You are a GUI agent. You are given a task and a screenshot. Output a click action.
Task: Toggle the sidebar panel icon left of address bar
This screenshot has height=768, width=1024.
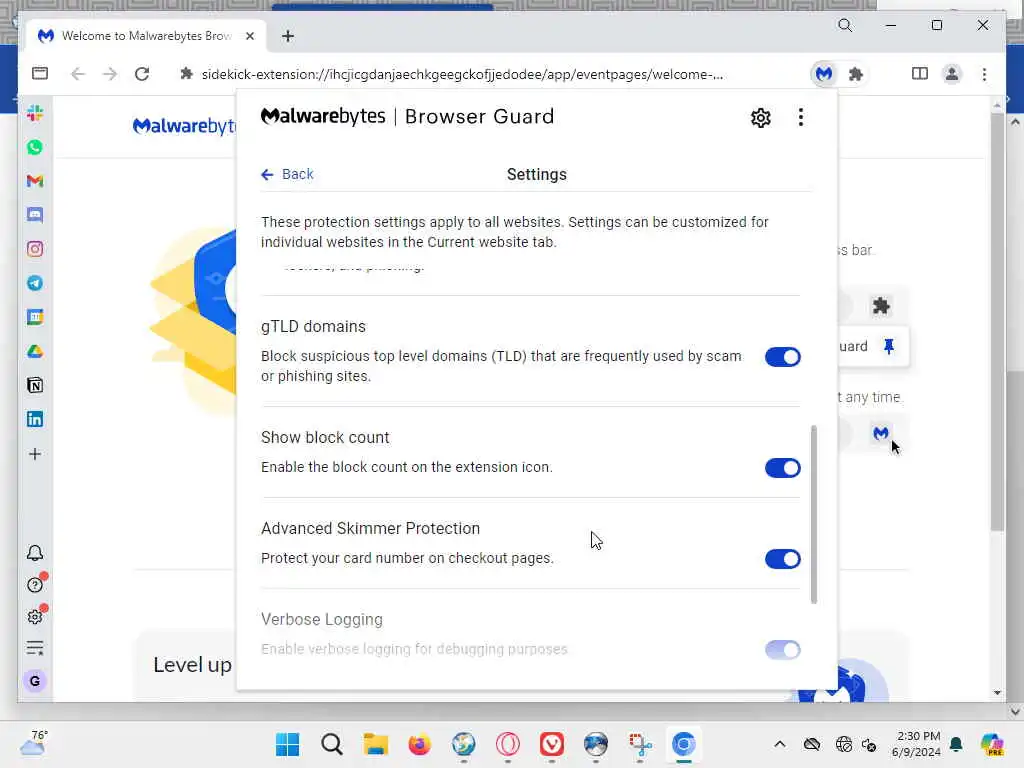[40, 73]
